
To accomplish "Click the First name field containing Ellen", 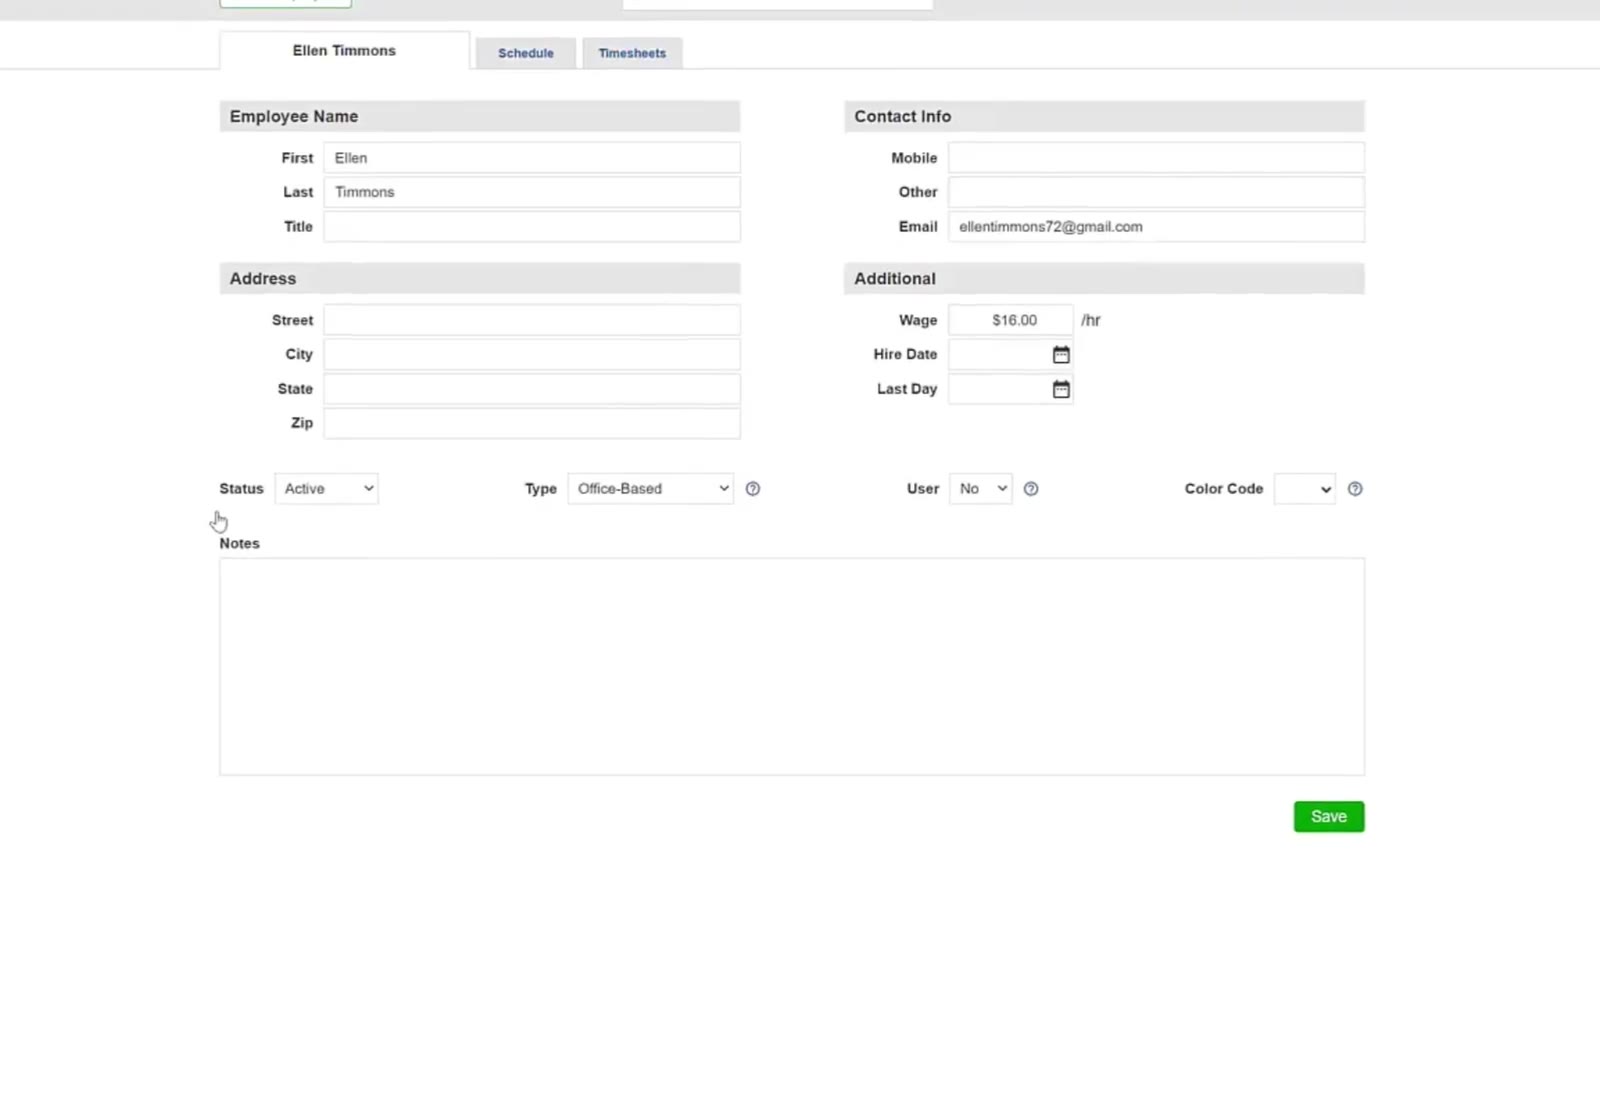I will (532, 158).
